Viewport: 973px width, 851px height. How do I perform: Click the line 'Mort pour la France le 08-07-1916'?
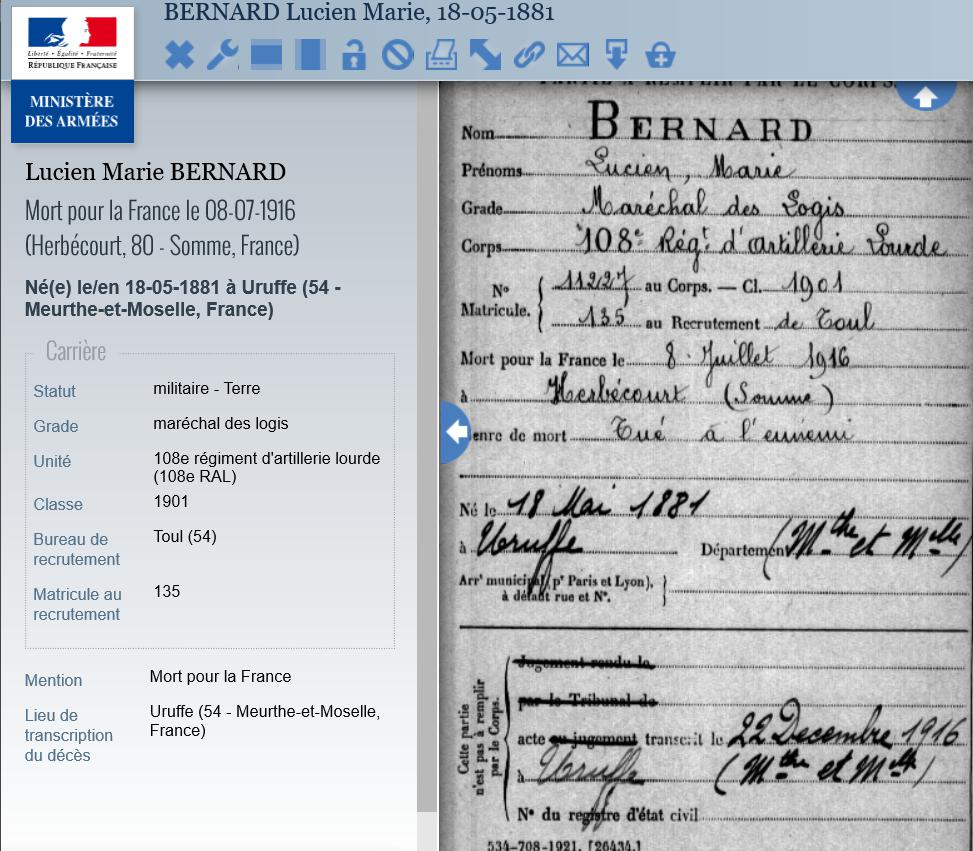coord(160,211)
